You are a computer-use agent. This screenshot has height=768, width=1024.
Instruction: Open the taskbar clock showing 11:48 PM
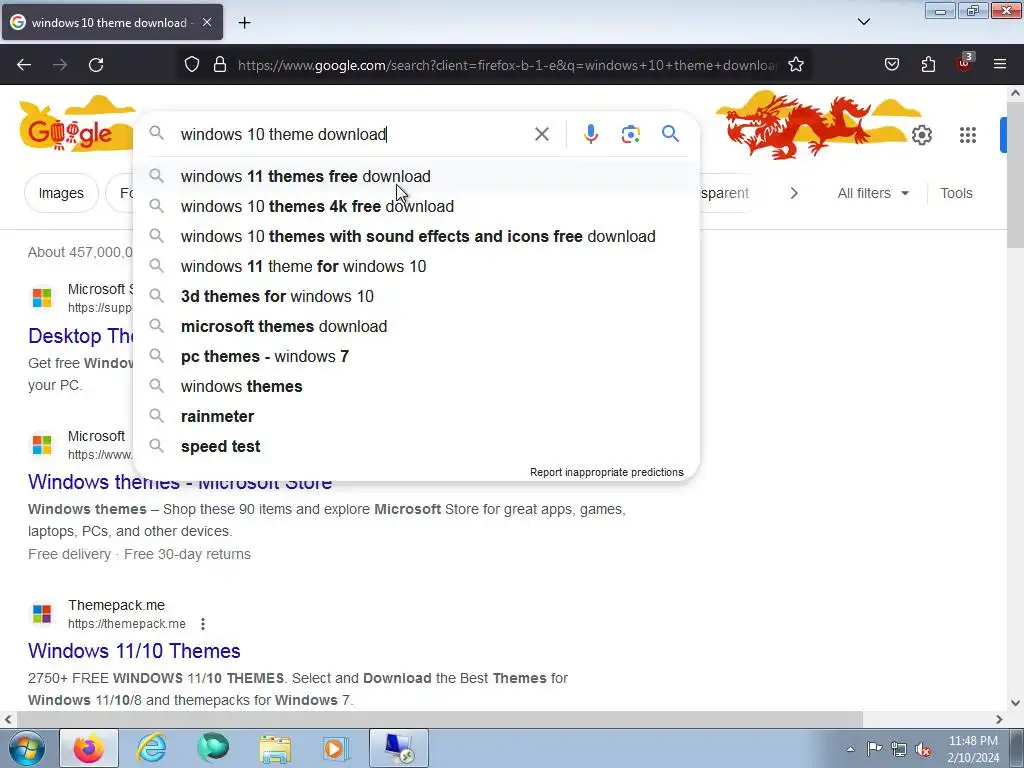tap(973, 749)
